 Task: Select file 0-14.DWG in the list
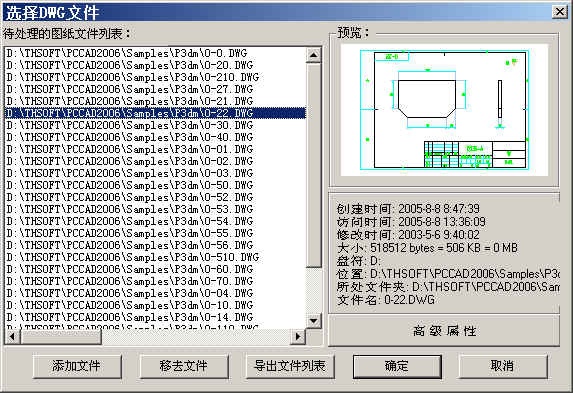click(156, 317)
